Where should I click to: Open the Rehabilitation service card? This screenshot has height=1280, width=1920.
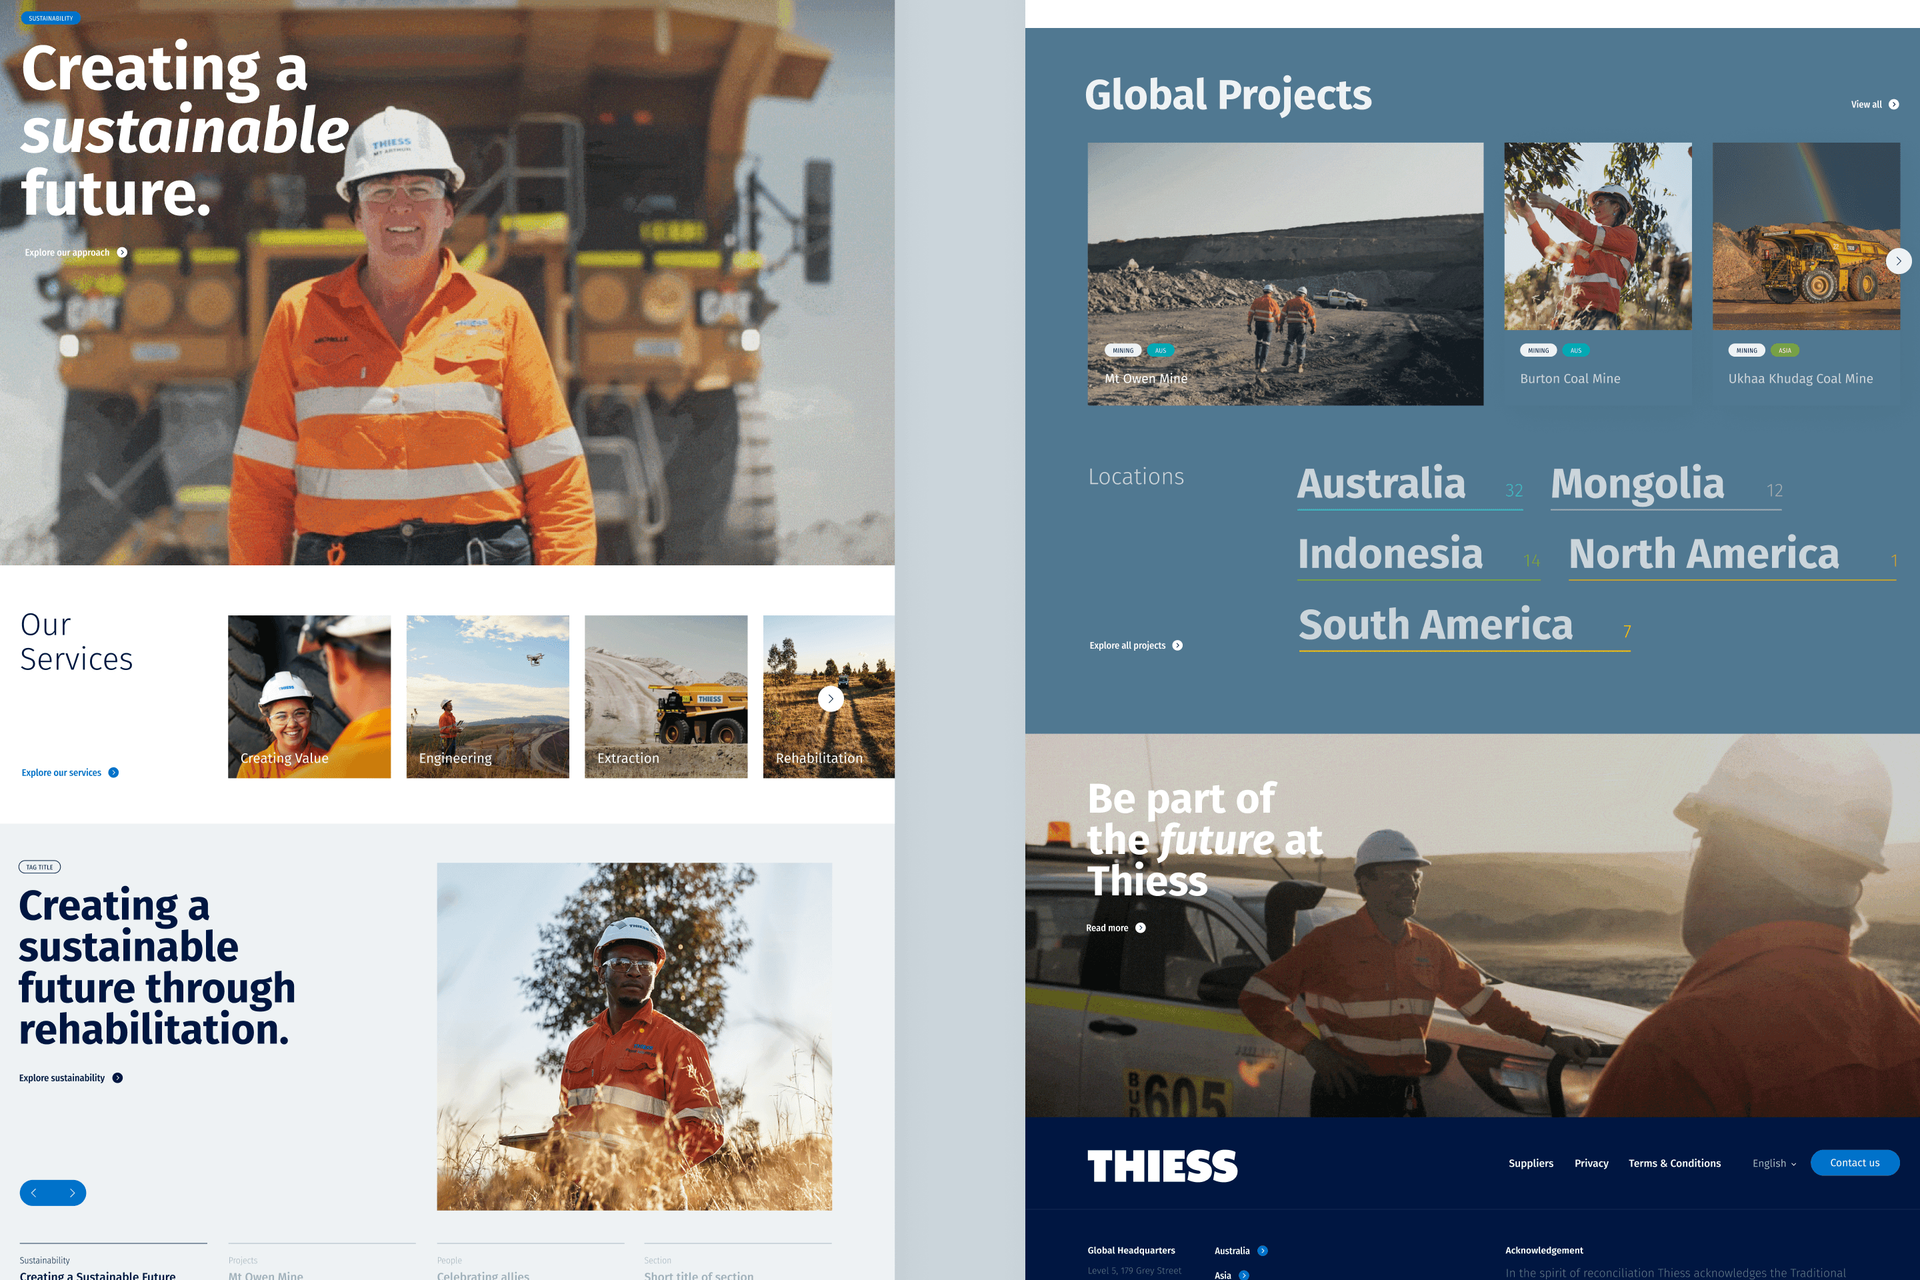pyautogui.click(x=828, y=697)
